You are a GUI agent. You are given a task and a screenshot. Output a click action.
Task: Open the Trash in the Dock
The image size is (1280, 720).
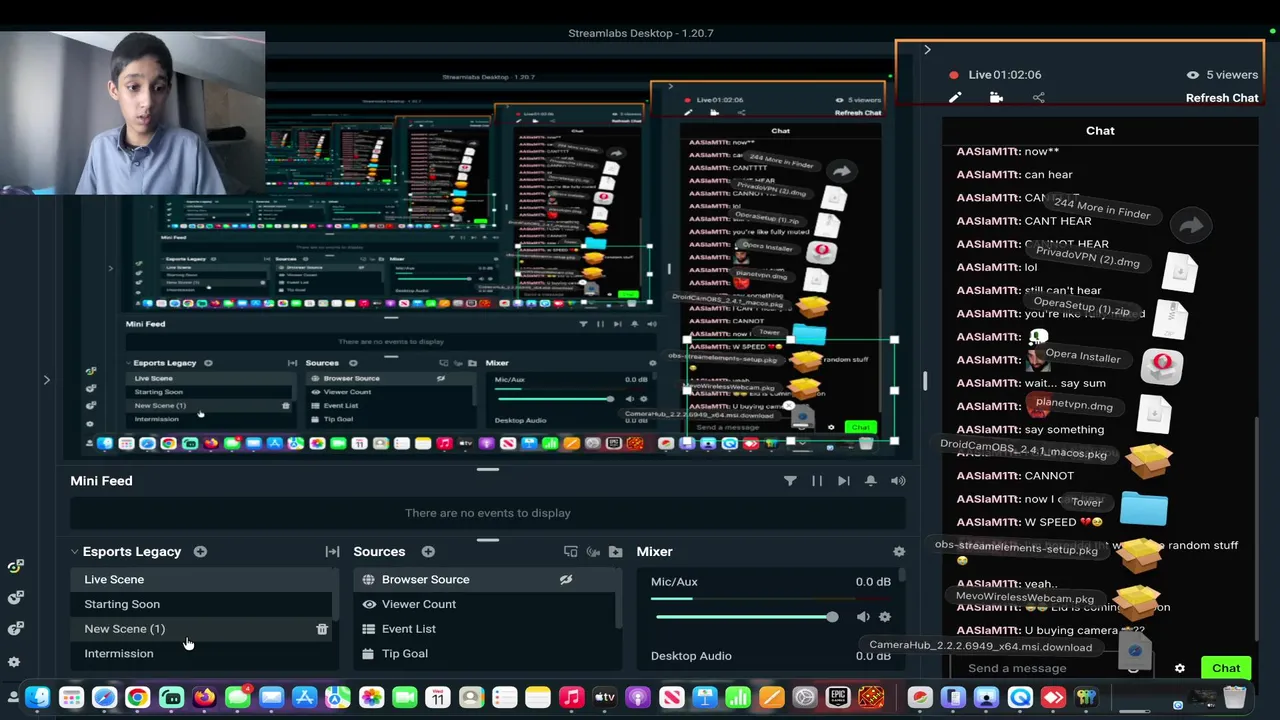coord(1235,697)
